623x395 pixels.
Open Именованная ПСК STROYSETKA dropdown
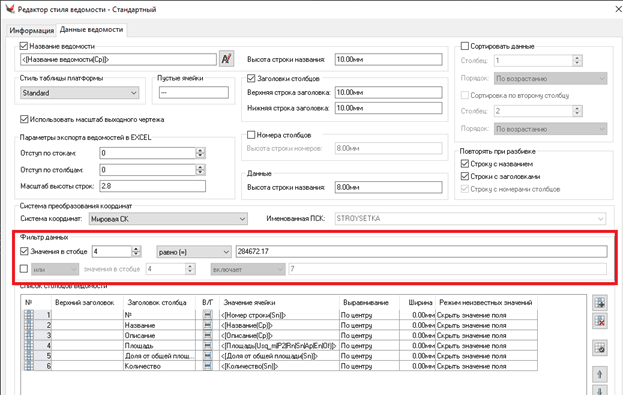470,219
